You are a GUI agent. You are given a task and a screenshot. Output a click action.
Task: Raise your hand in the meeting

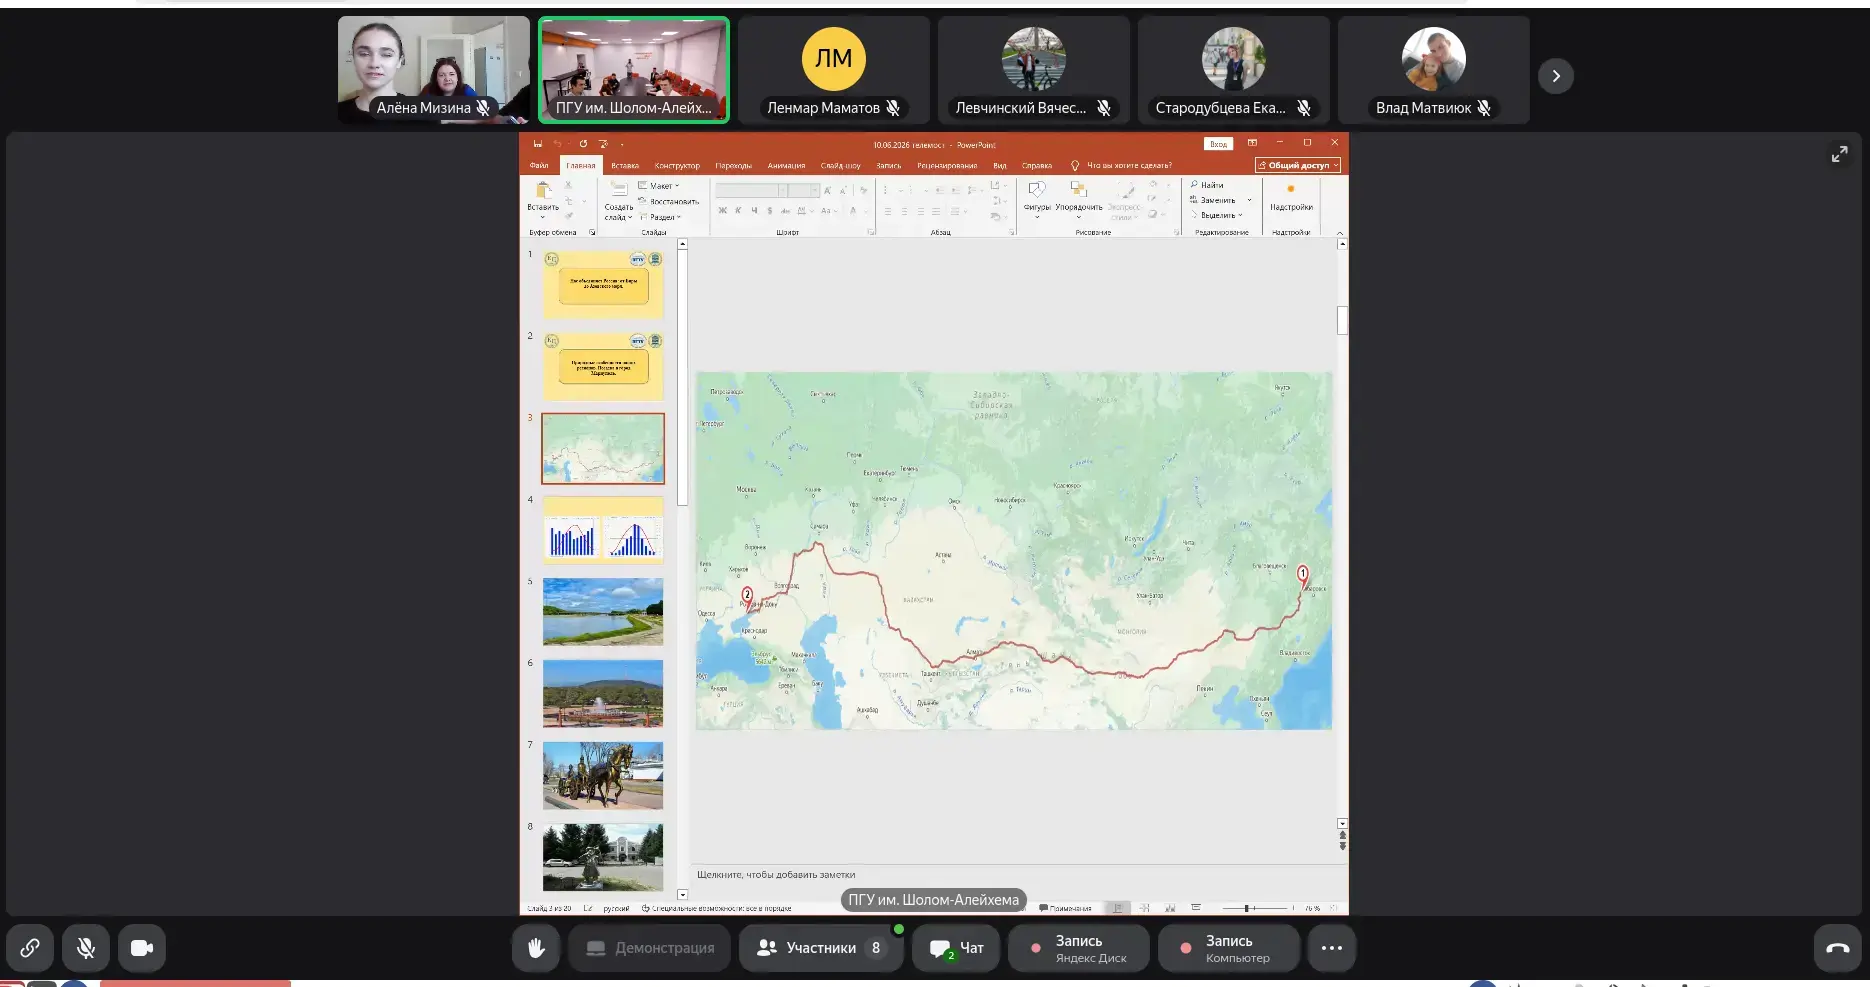(x=536, y=948)
